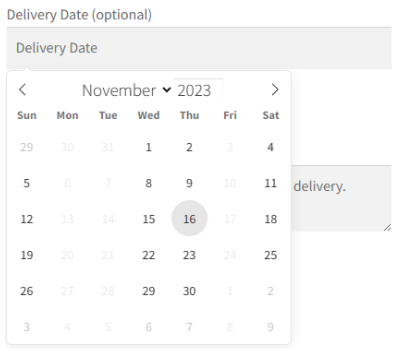Choose November 30 date
Viewport: 402px width, 360px height.
click(189, 291)
